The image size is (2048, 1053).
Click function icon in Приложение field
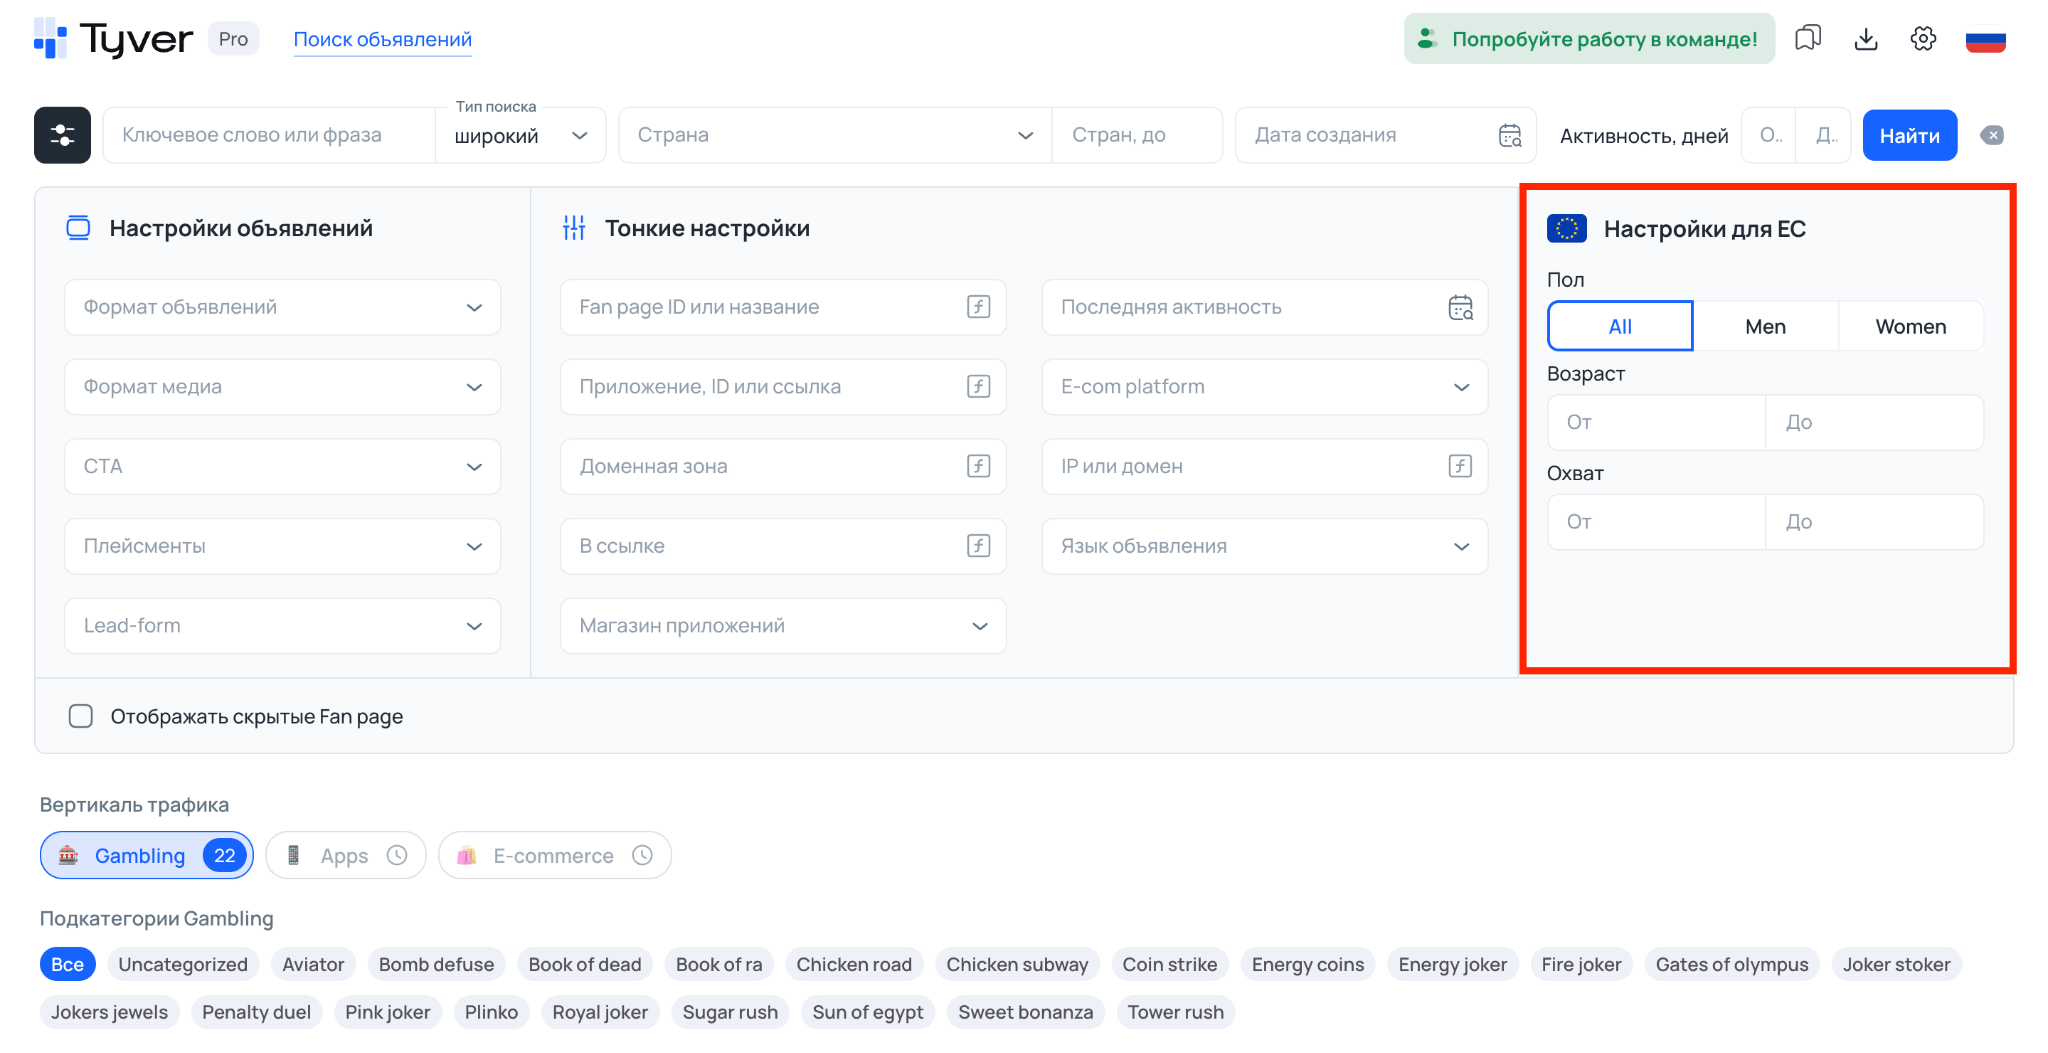[x=979, y=387]
